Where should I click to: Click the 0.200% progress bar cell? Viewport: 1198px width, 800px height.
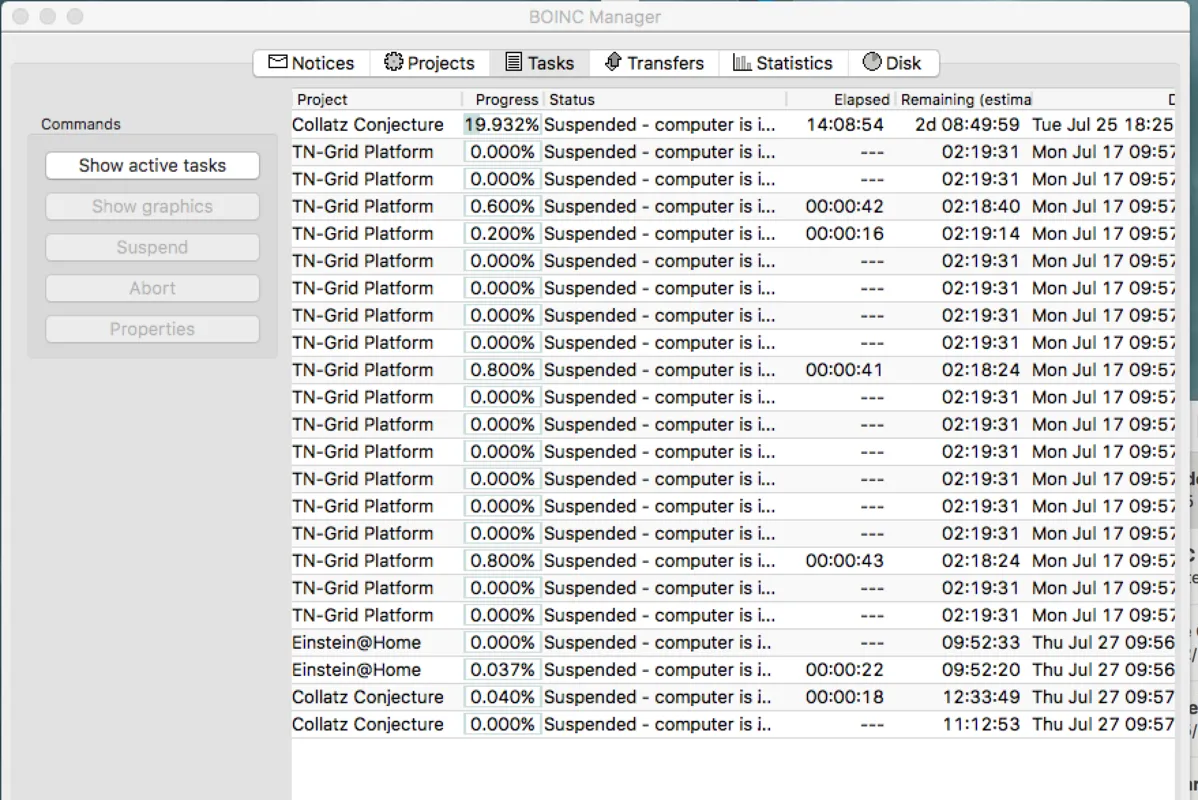tap(502, 234)
